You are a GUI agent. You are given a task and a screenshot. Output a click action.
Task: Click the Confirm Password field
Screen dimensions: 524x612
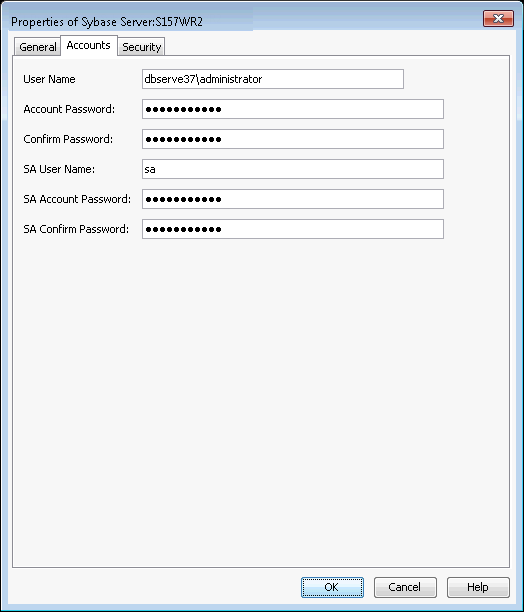293,139
